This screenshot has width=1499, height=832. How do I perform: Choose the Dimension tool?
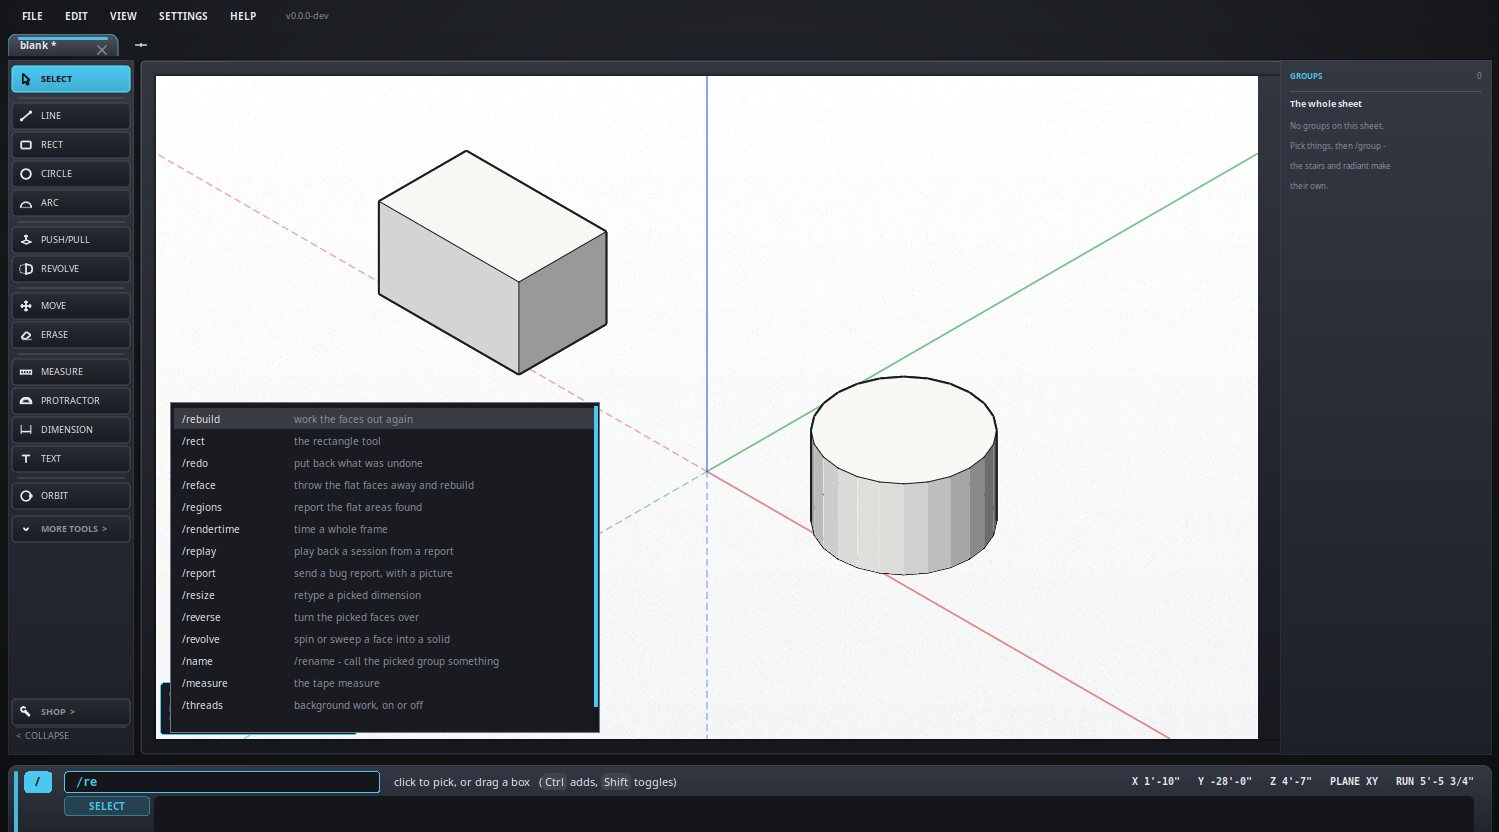coord(71,430)
